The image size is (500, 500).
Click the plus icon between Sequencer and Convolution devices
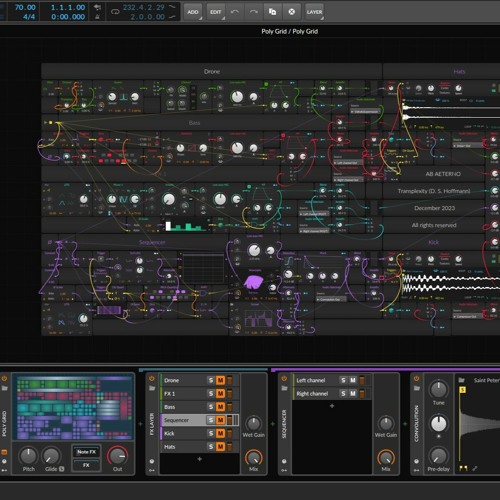pyautogui.click(x=405, y=424)
